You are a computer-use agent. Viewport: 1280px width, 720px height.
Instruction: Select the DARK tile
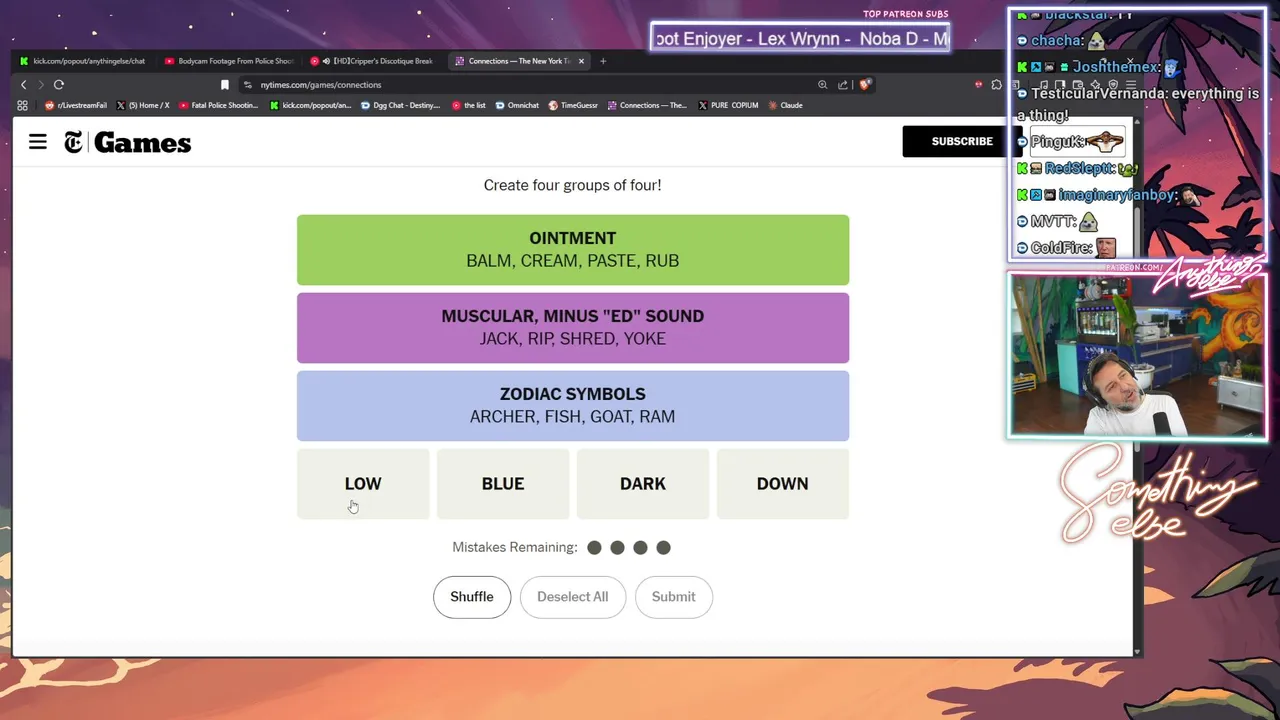(643, 484)
